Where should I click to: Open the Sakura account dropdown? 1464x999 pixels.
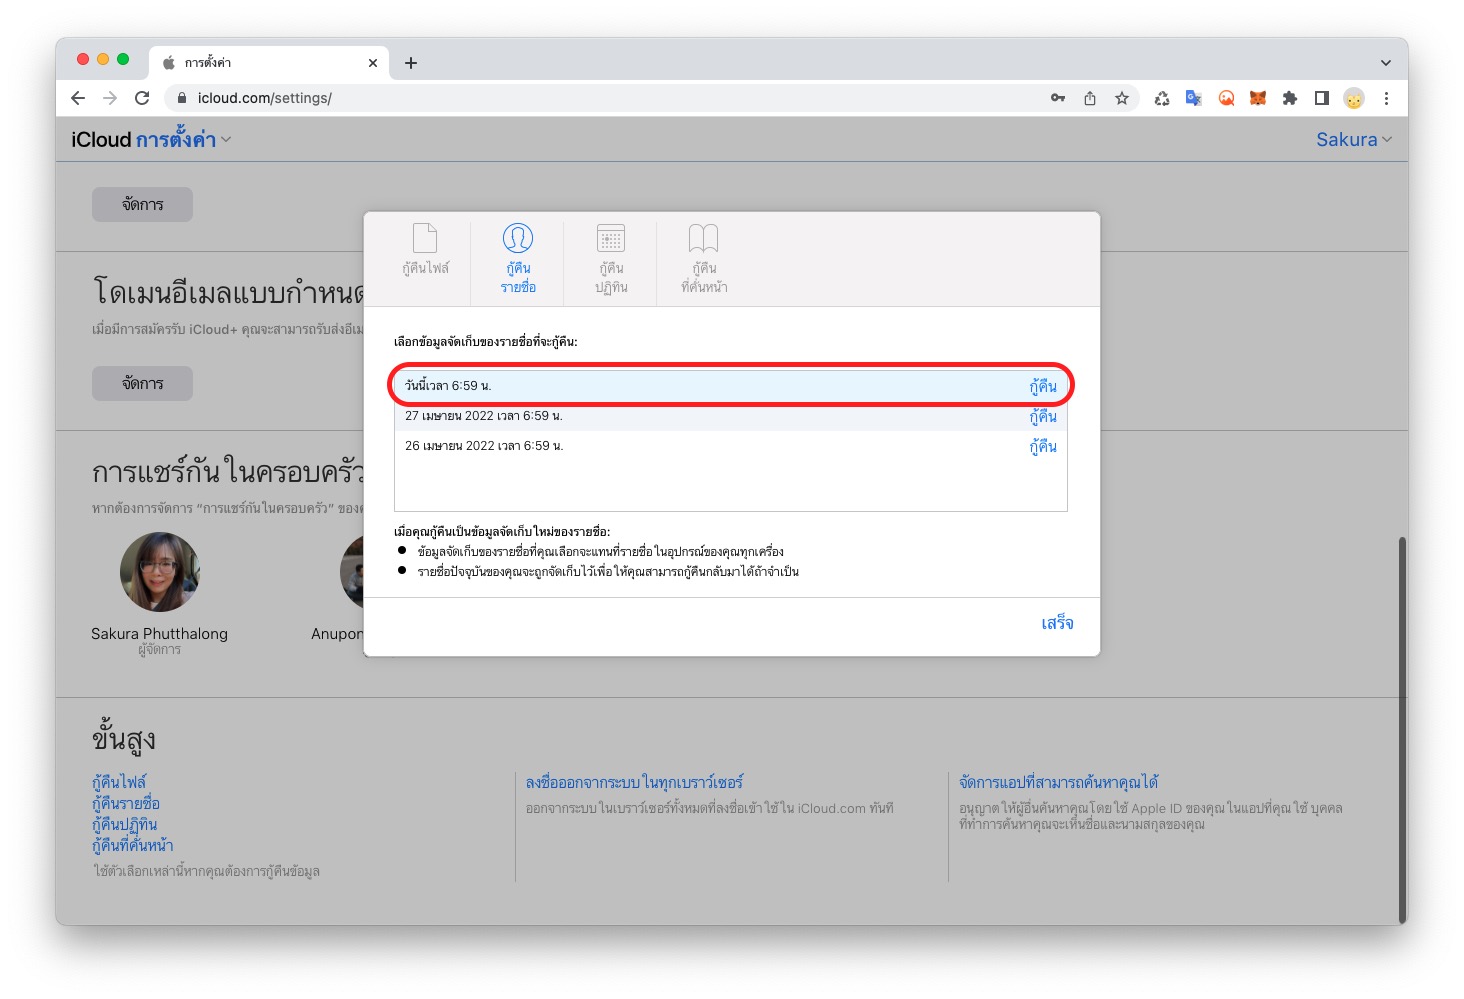(1353, 140)
